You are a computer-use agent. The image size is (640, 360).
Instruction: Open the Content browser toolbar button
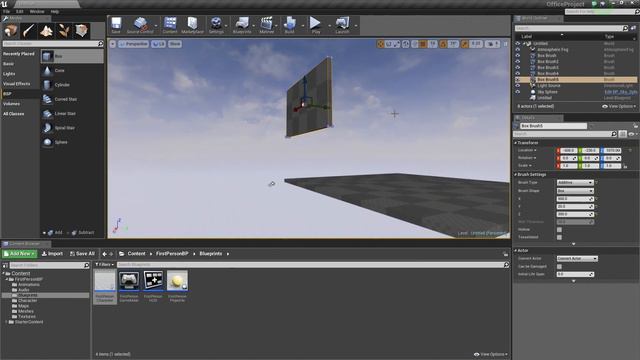coord(170,25)
